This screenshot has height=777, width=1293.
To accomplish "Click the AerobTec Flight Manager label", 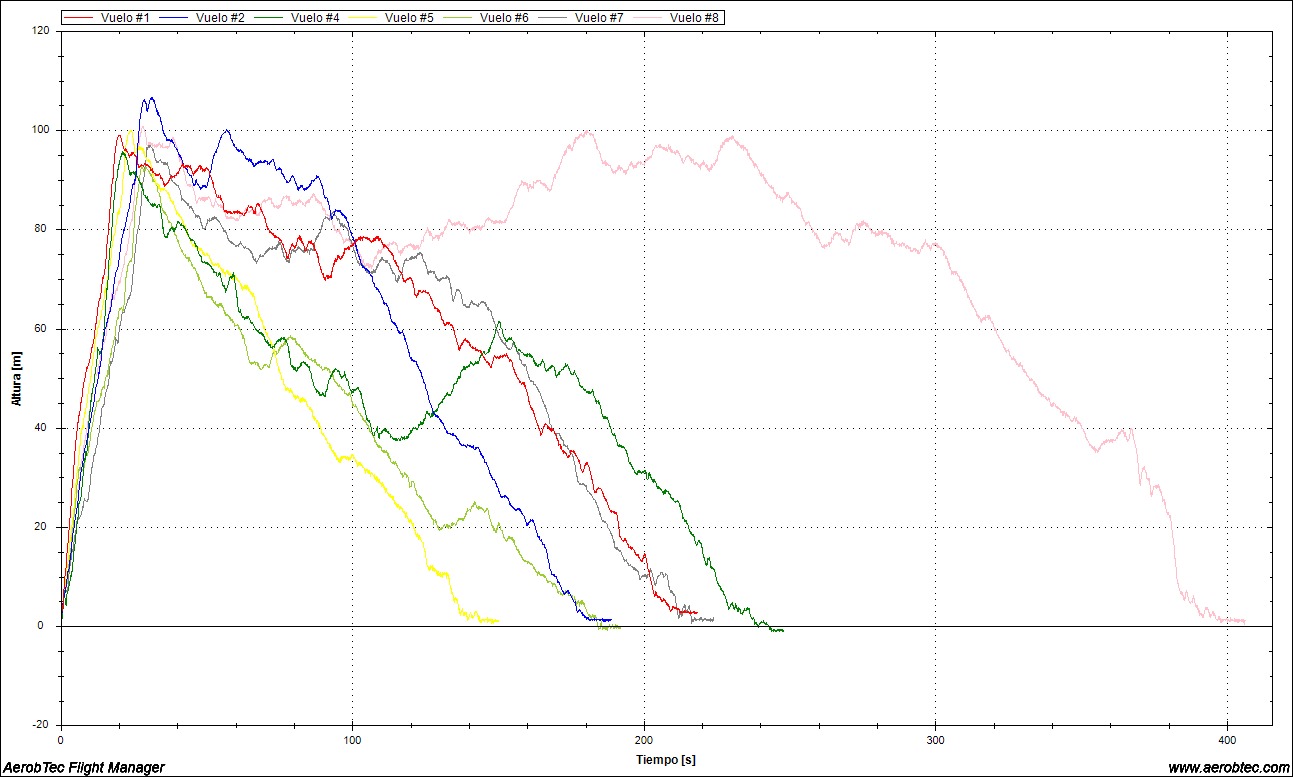I will (83, 767).
